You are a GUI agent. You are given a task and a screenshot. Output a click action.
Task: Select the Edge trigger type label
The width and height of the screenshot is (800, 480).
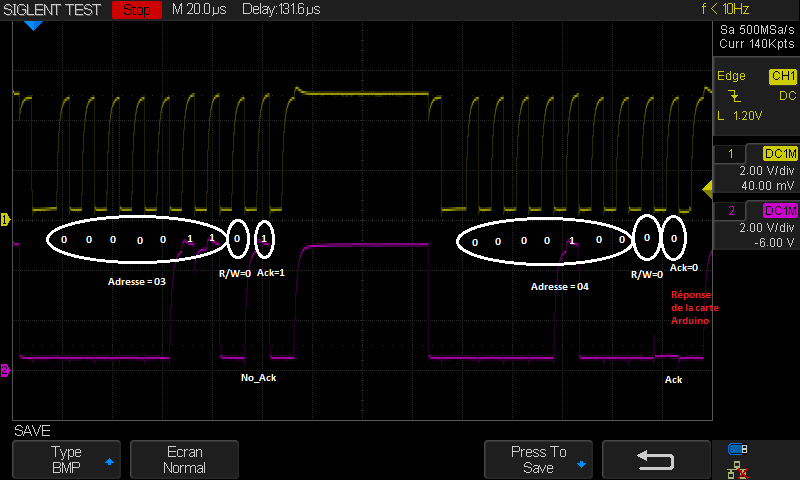pyautogui.click(x=731, y=76)
